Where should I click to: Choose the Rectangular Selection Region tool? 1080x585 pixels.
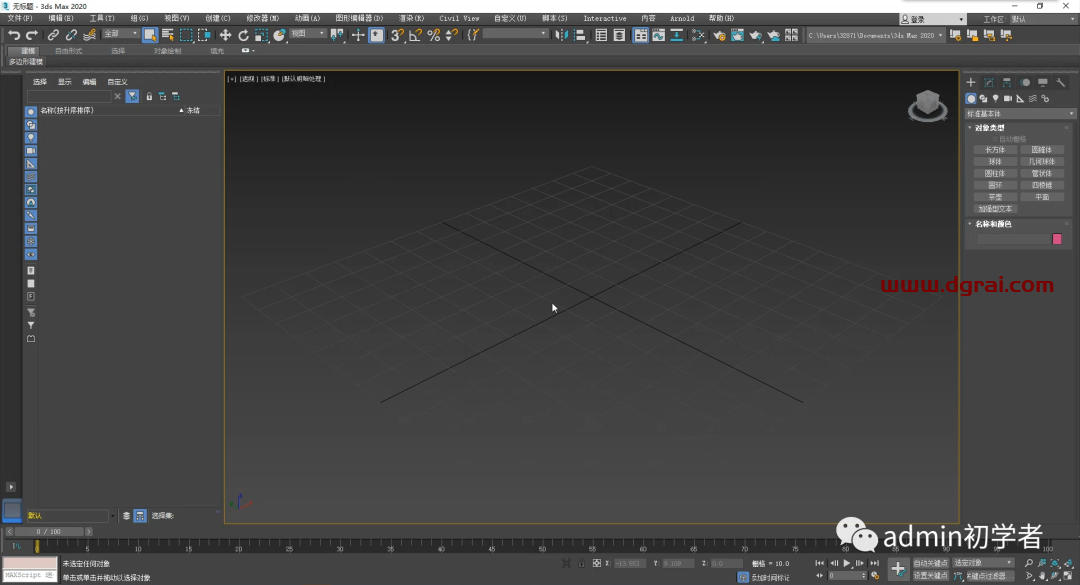click(x=186, y=35)
